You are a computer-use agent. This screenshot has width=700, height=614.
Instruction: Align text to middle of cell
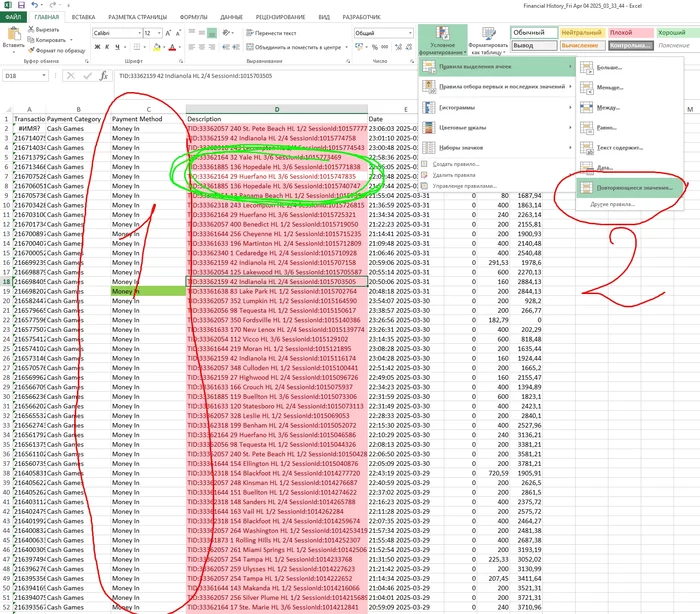click(x=202, y=33)
